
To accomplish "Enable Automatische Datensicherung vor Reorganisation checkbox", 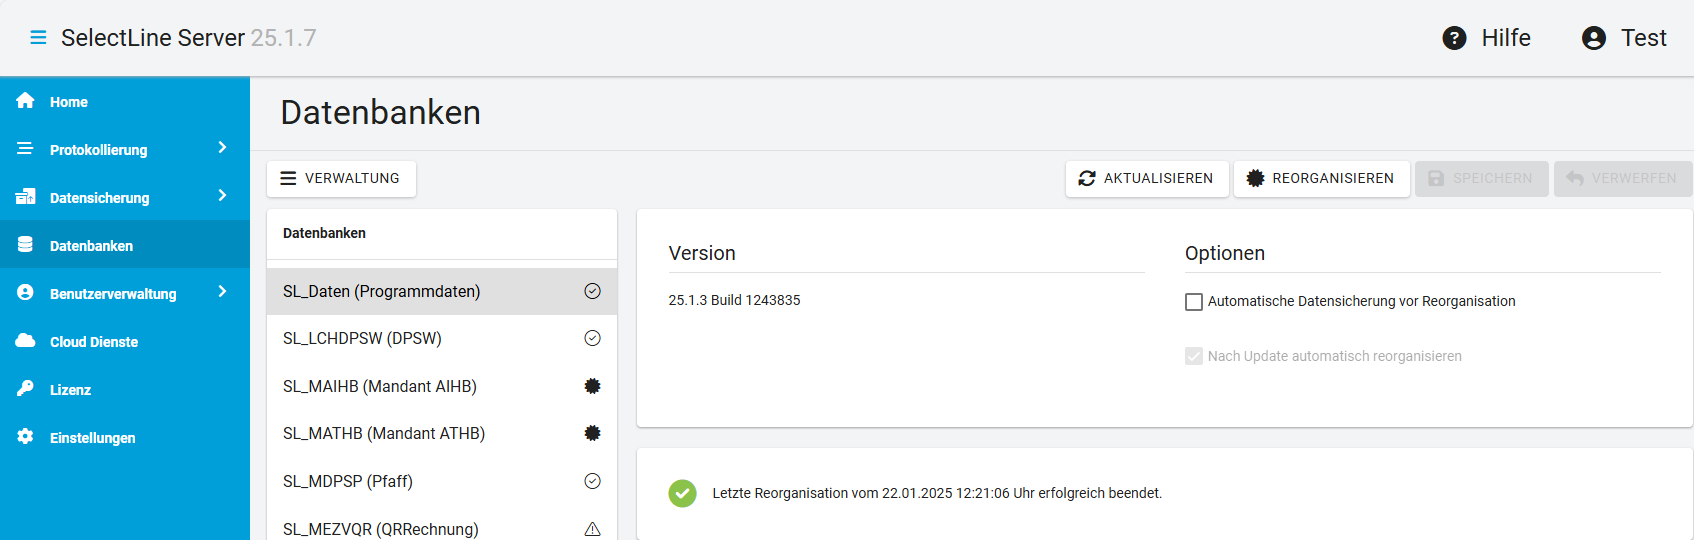I will pyautogui.click(x=1194, y=301).
